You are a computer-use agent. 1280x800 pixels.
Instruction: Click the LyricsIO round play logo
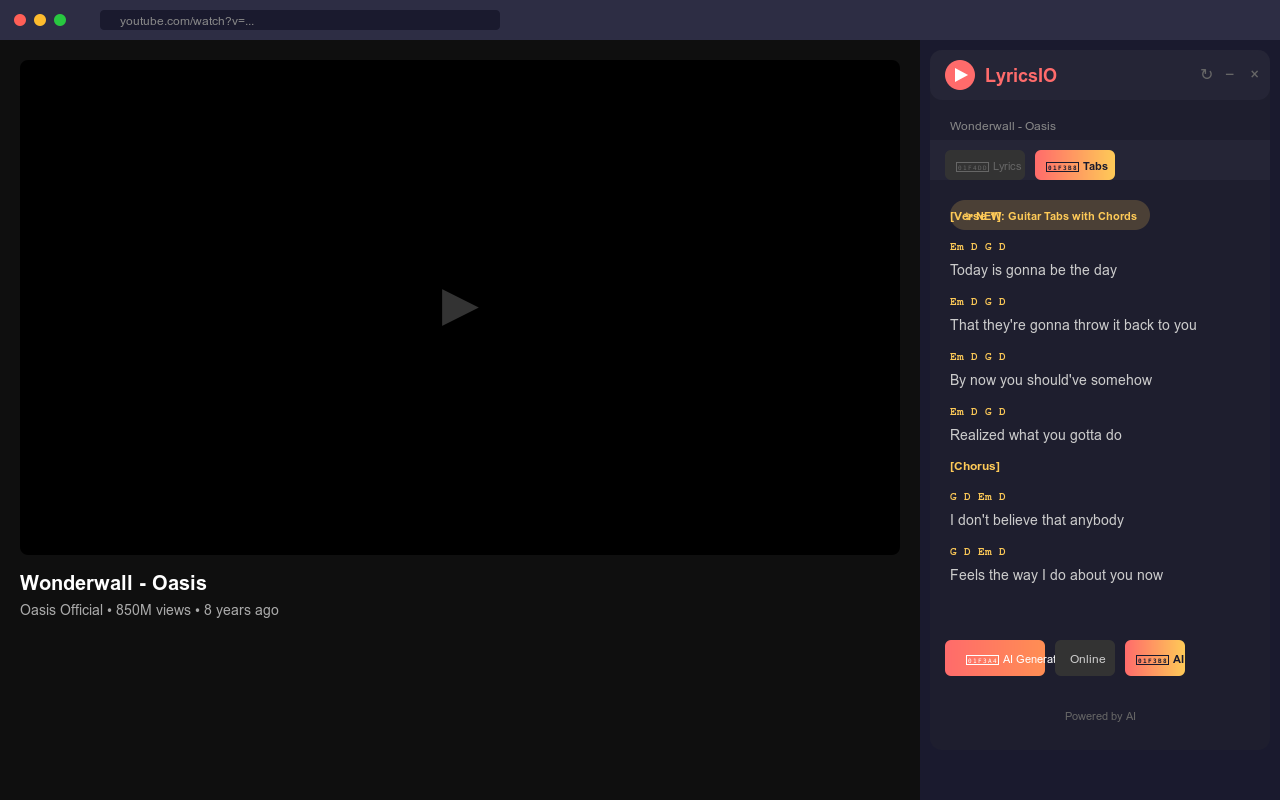[x=960, y=75]
